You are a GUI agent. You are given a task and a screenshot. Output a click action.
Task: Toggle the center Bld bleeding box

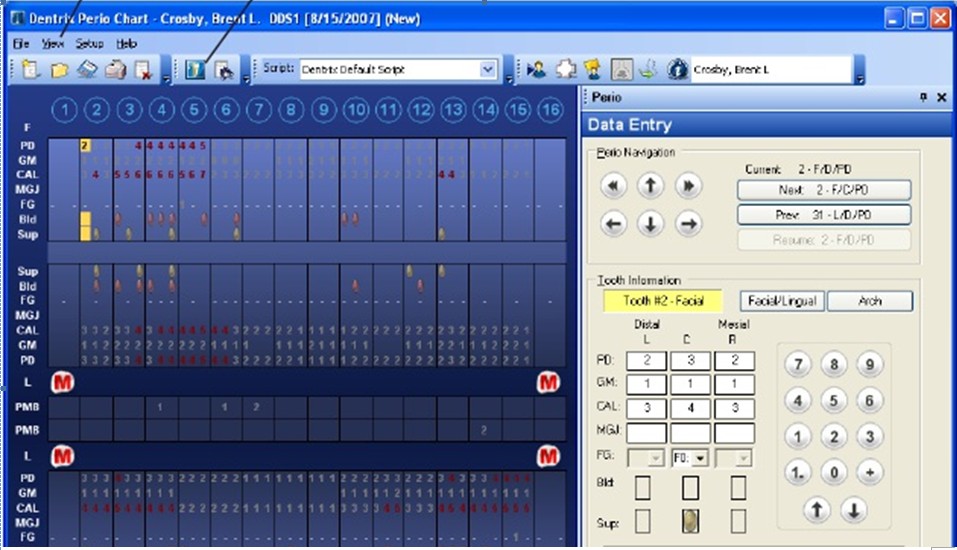coord(691,488)
